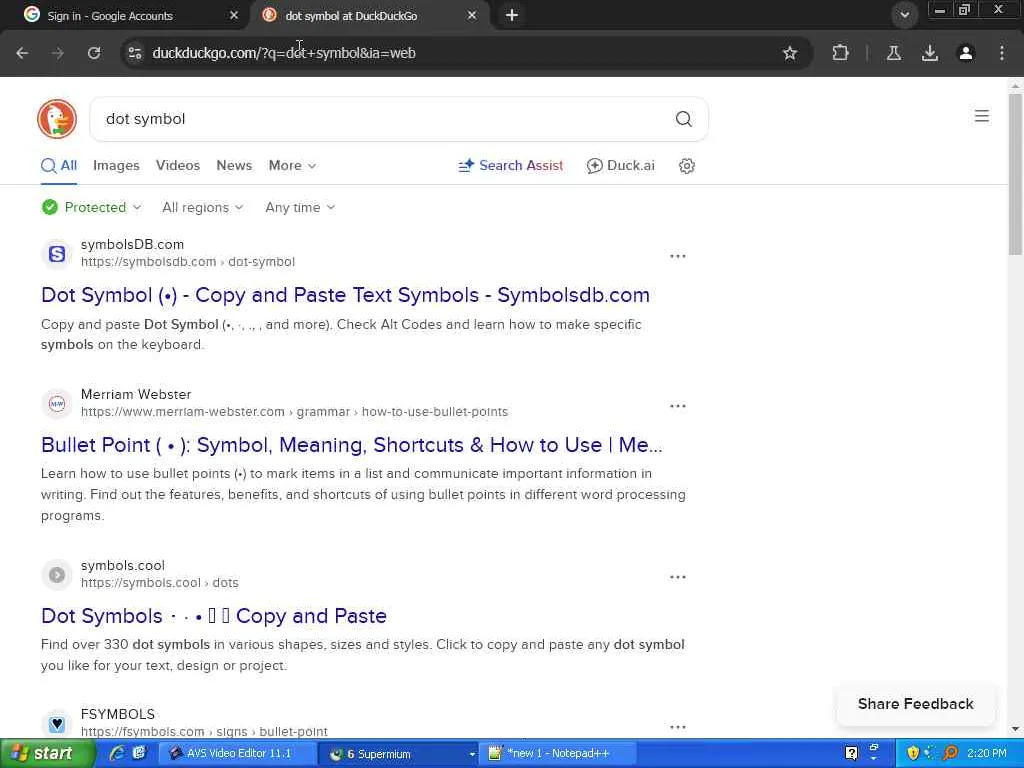Open options for Merriam Webster result

678,406
